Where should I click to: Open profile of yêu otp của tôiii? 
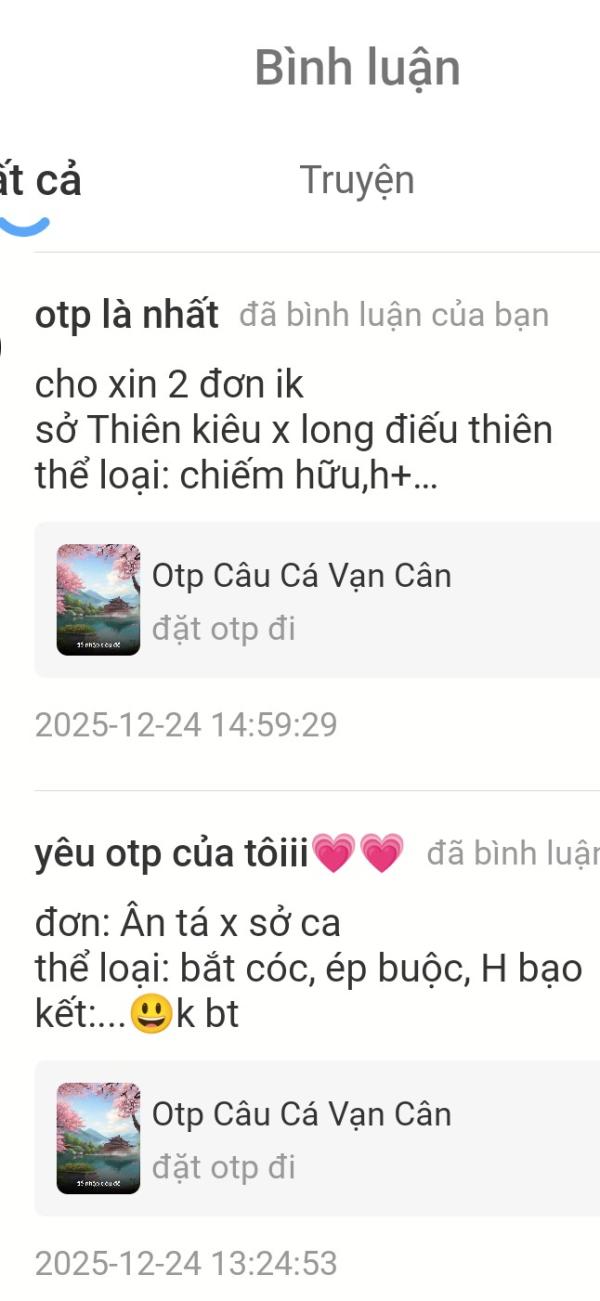[173, 853]
